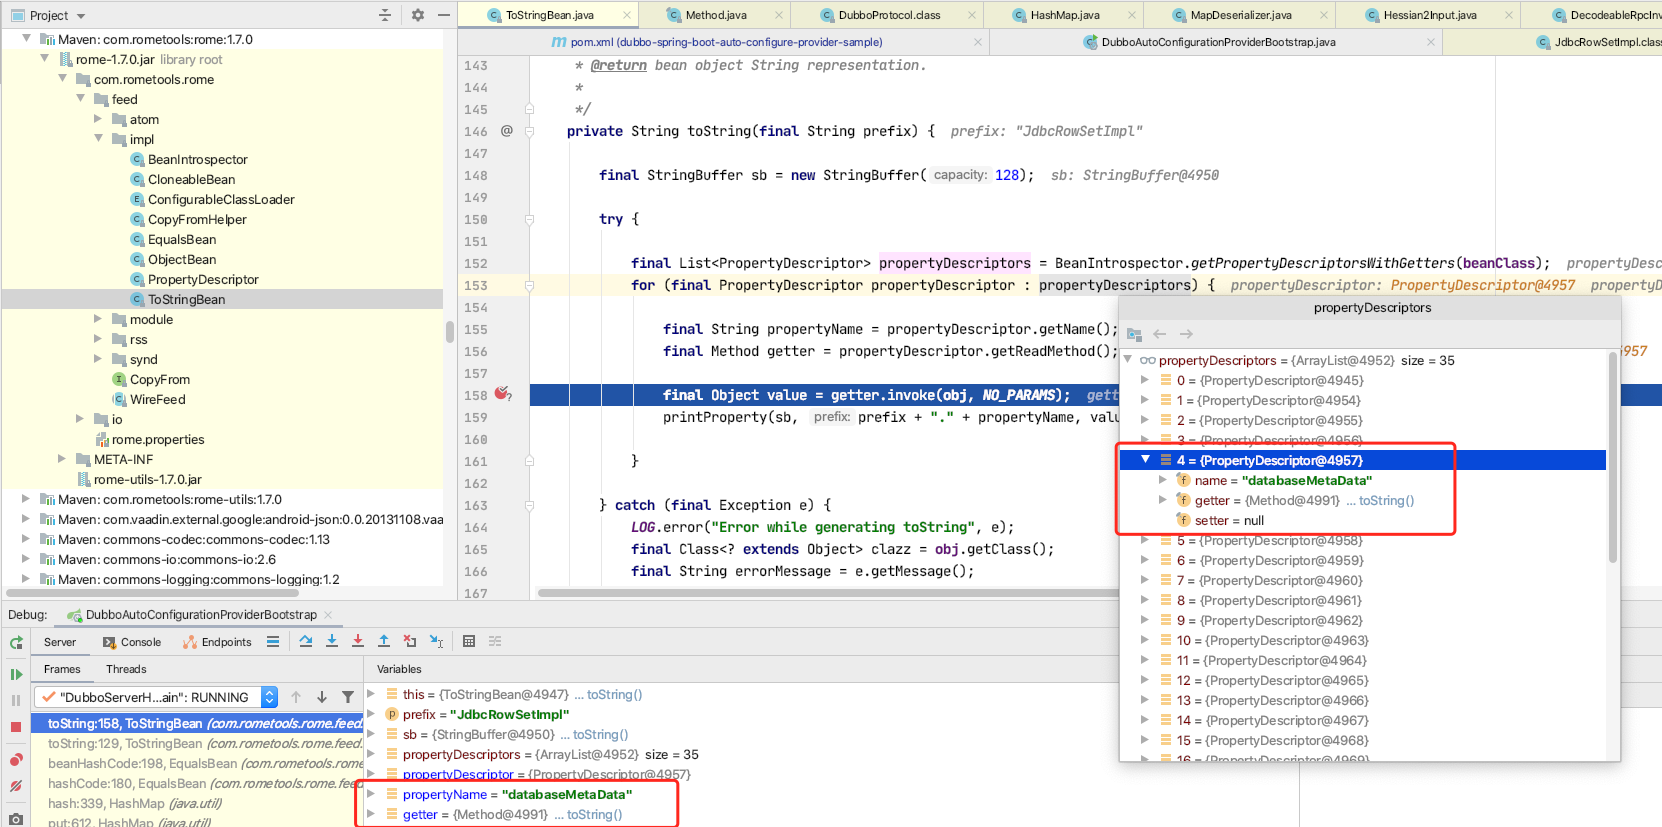Click the Step Over debugger icon
Viewport: 1662px width, 827px height.
pos(306,641)
